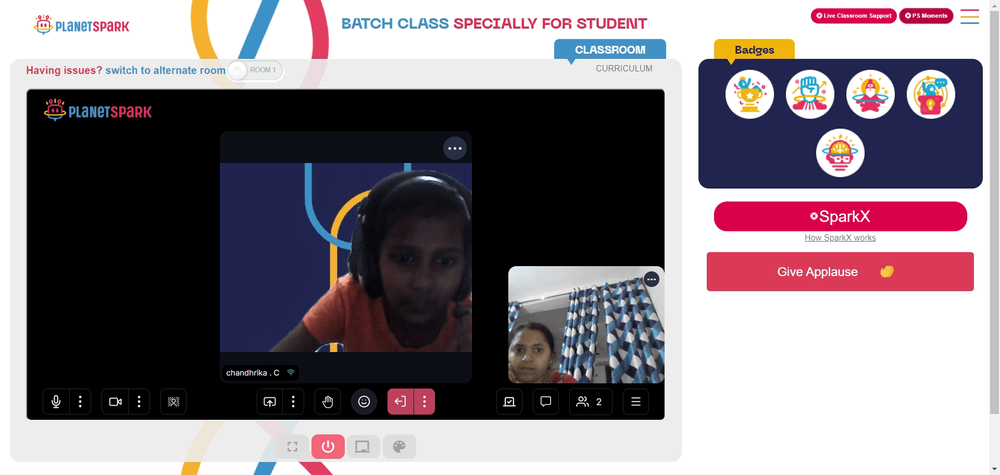Open the emoji reactions picker

(x=364, y=402)
